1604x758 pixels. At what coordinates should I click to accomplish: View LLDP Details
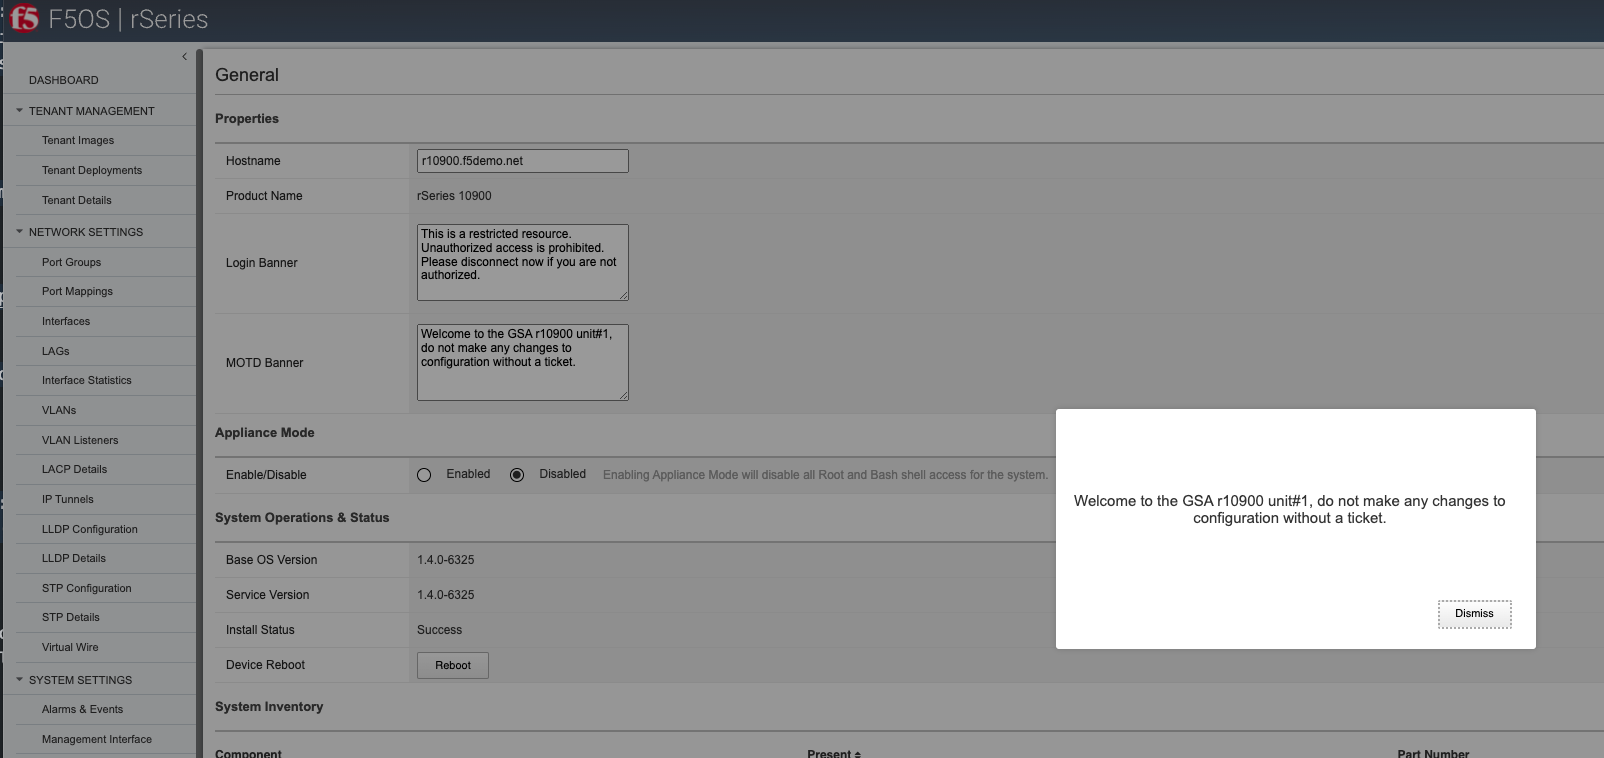pyautogui.click(x=74, y=559)
